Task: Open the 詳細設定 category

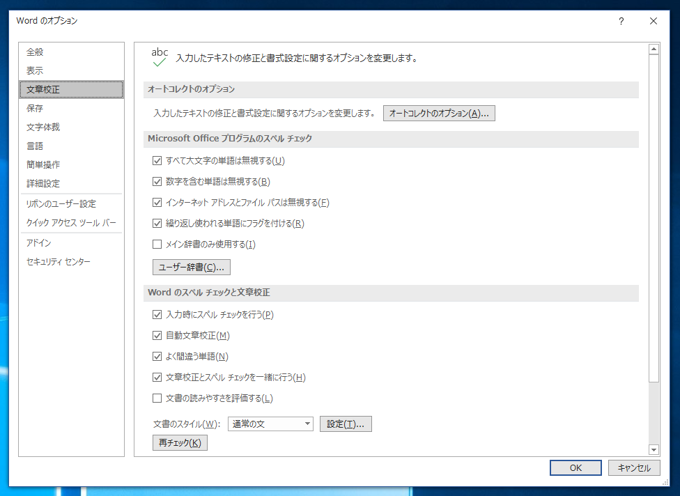Action: point(71,183)
